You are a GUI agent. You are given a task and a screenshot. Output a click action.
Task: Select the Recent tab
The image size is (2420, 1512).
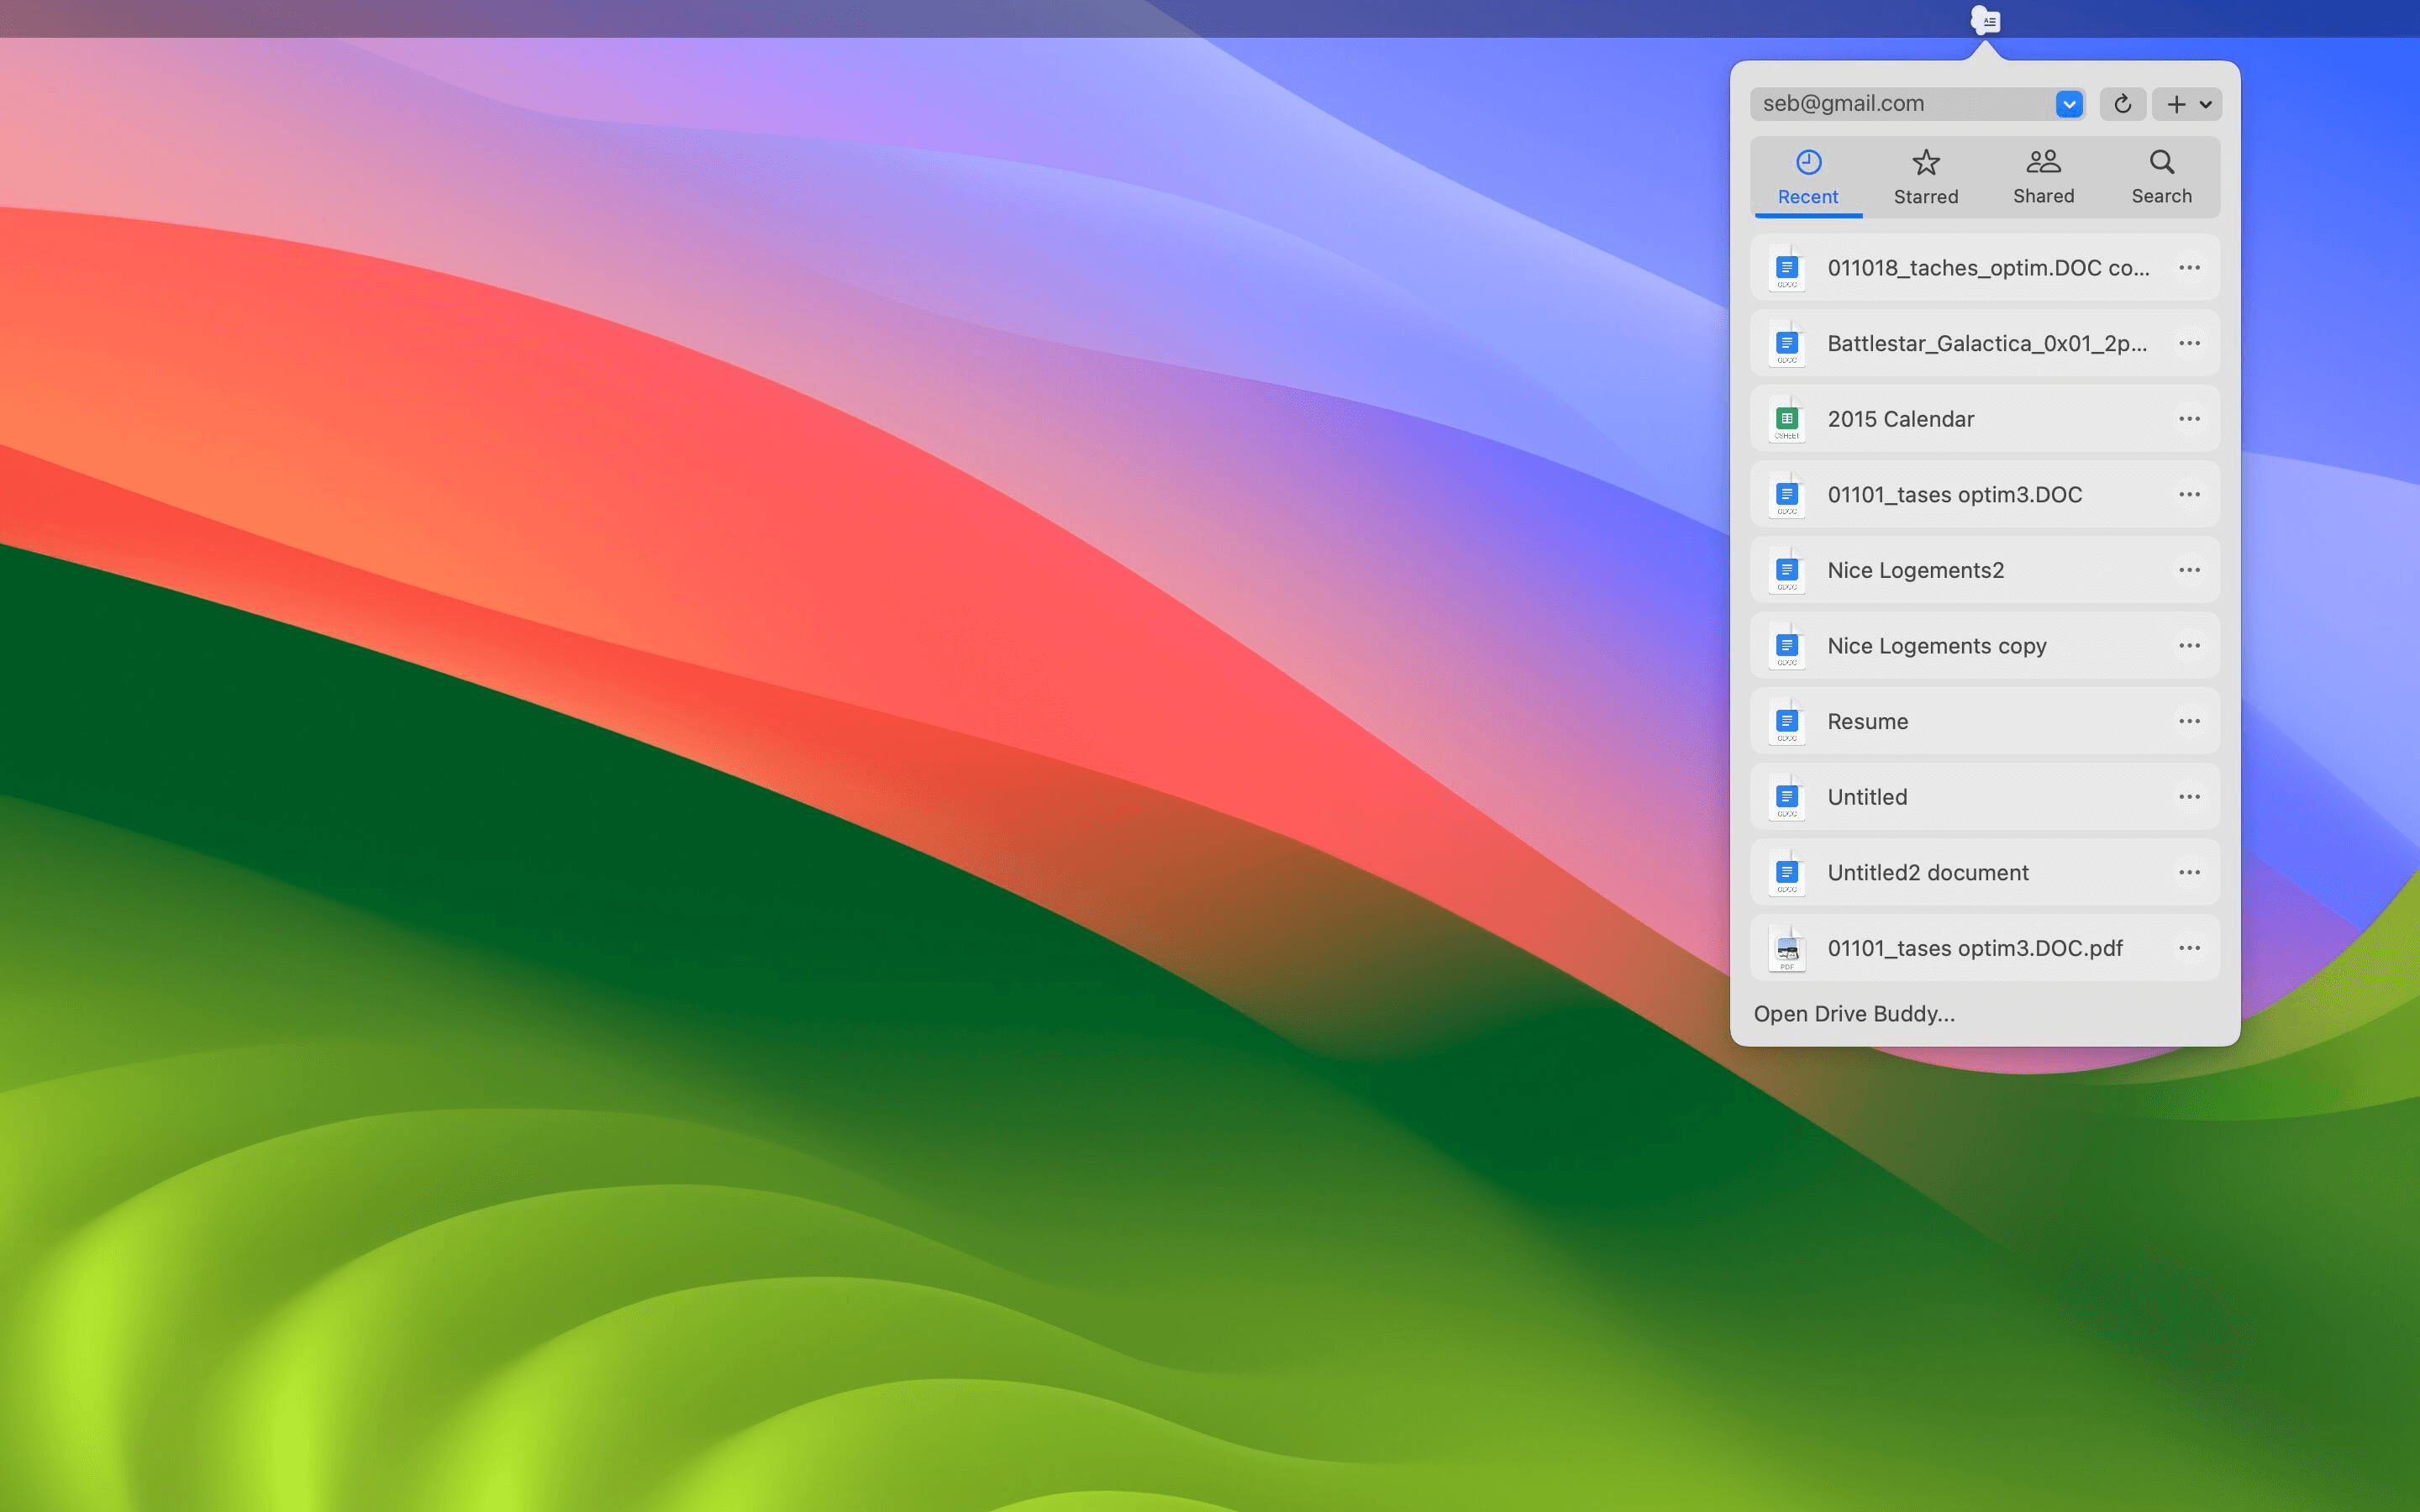[x=1807, y=177]
